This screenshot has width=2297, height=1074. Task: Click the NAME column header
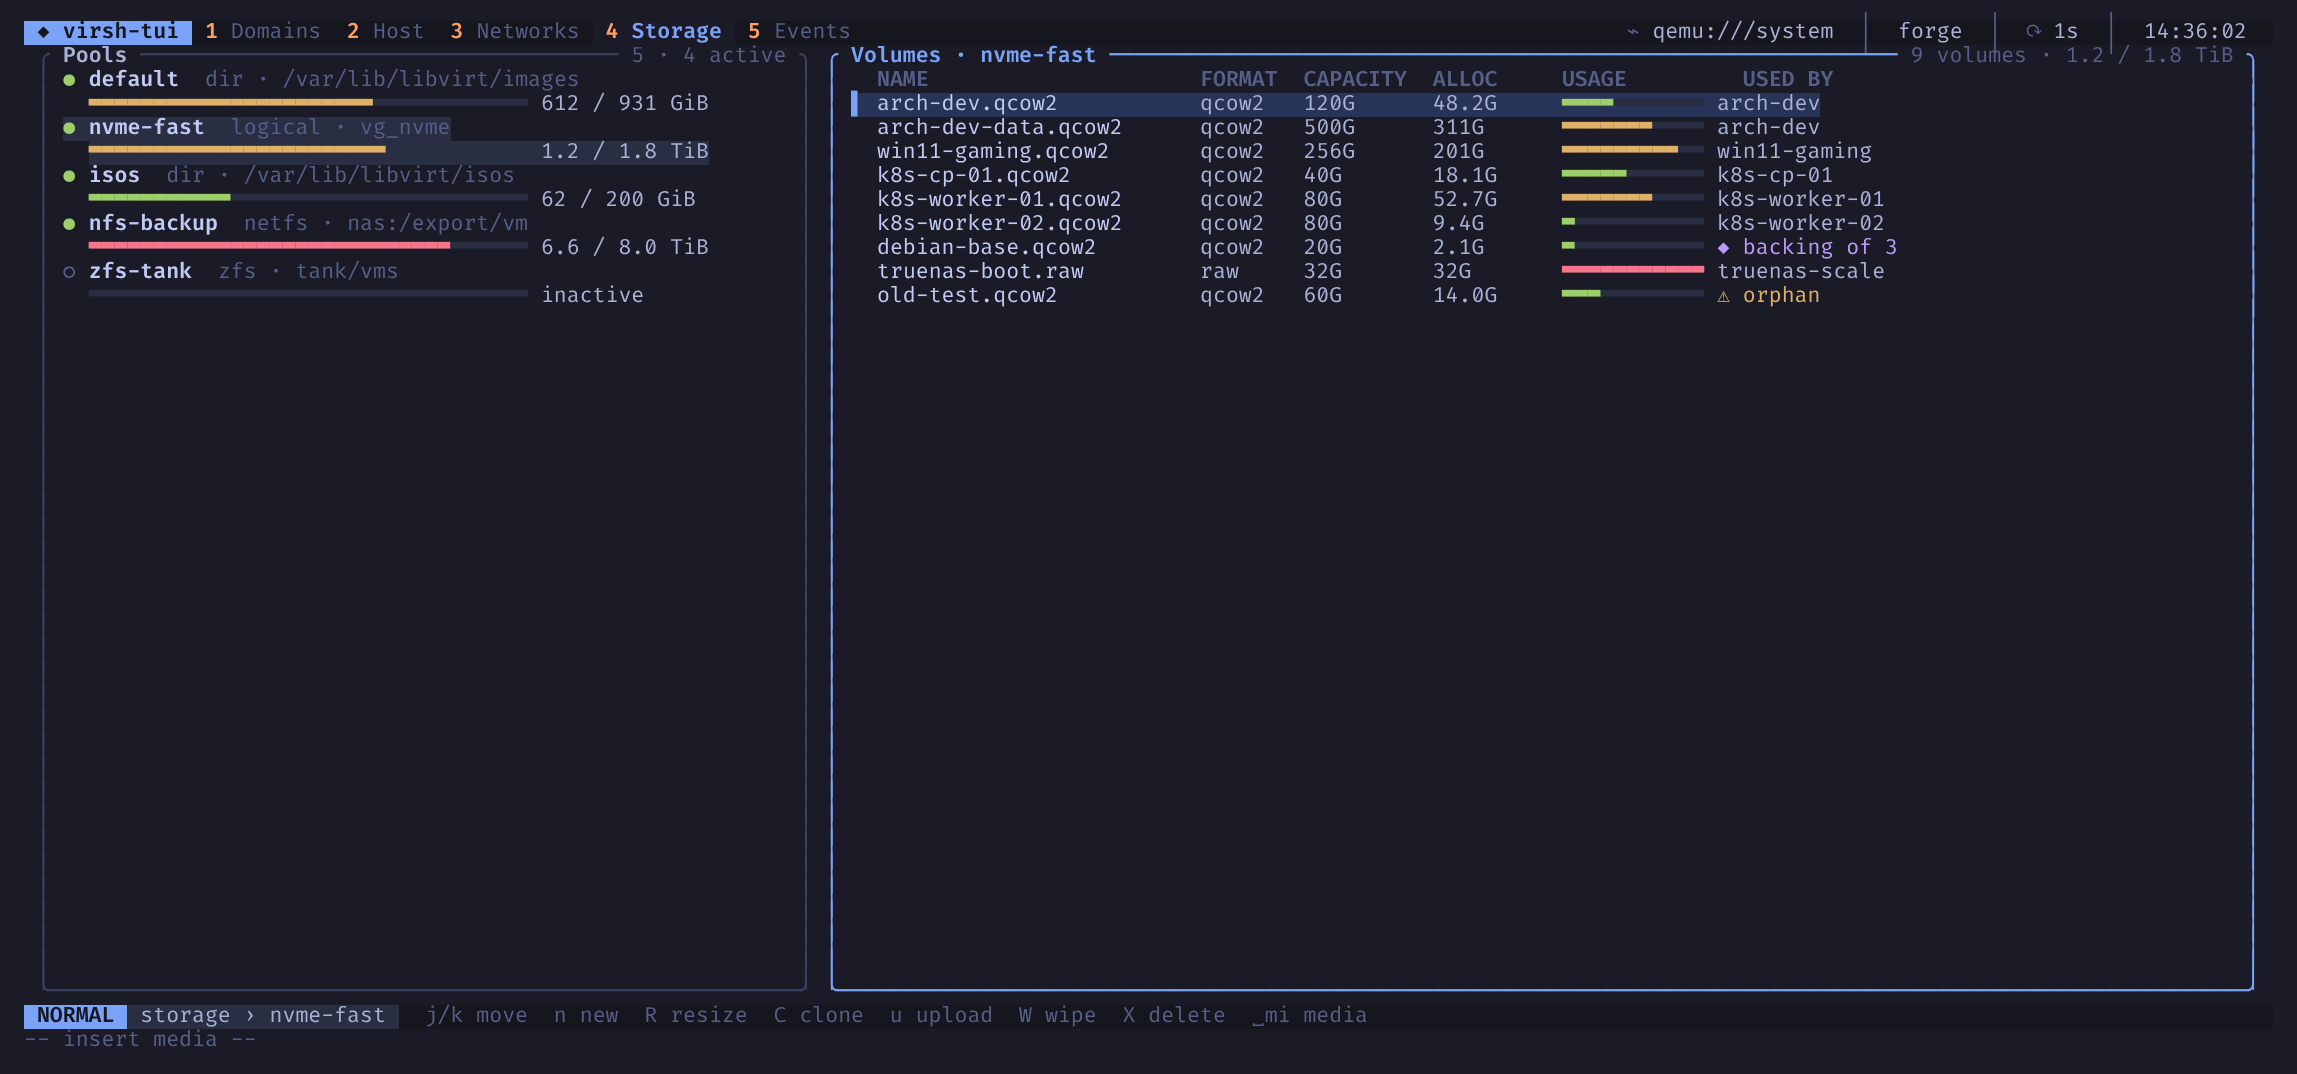(x=902, y=80)
